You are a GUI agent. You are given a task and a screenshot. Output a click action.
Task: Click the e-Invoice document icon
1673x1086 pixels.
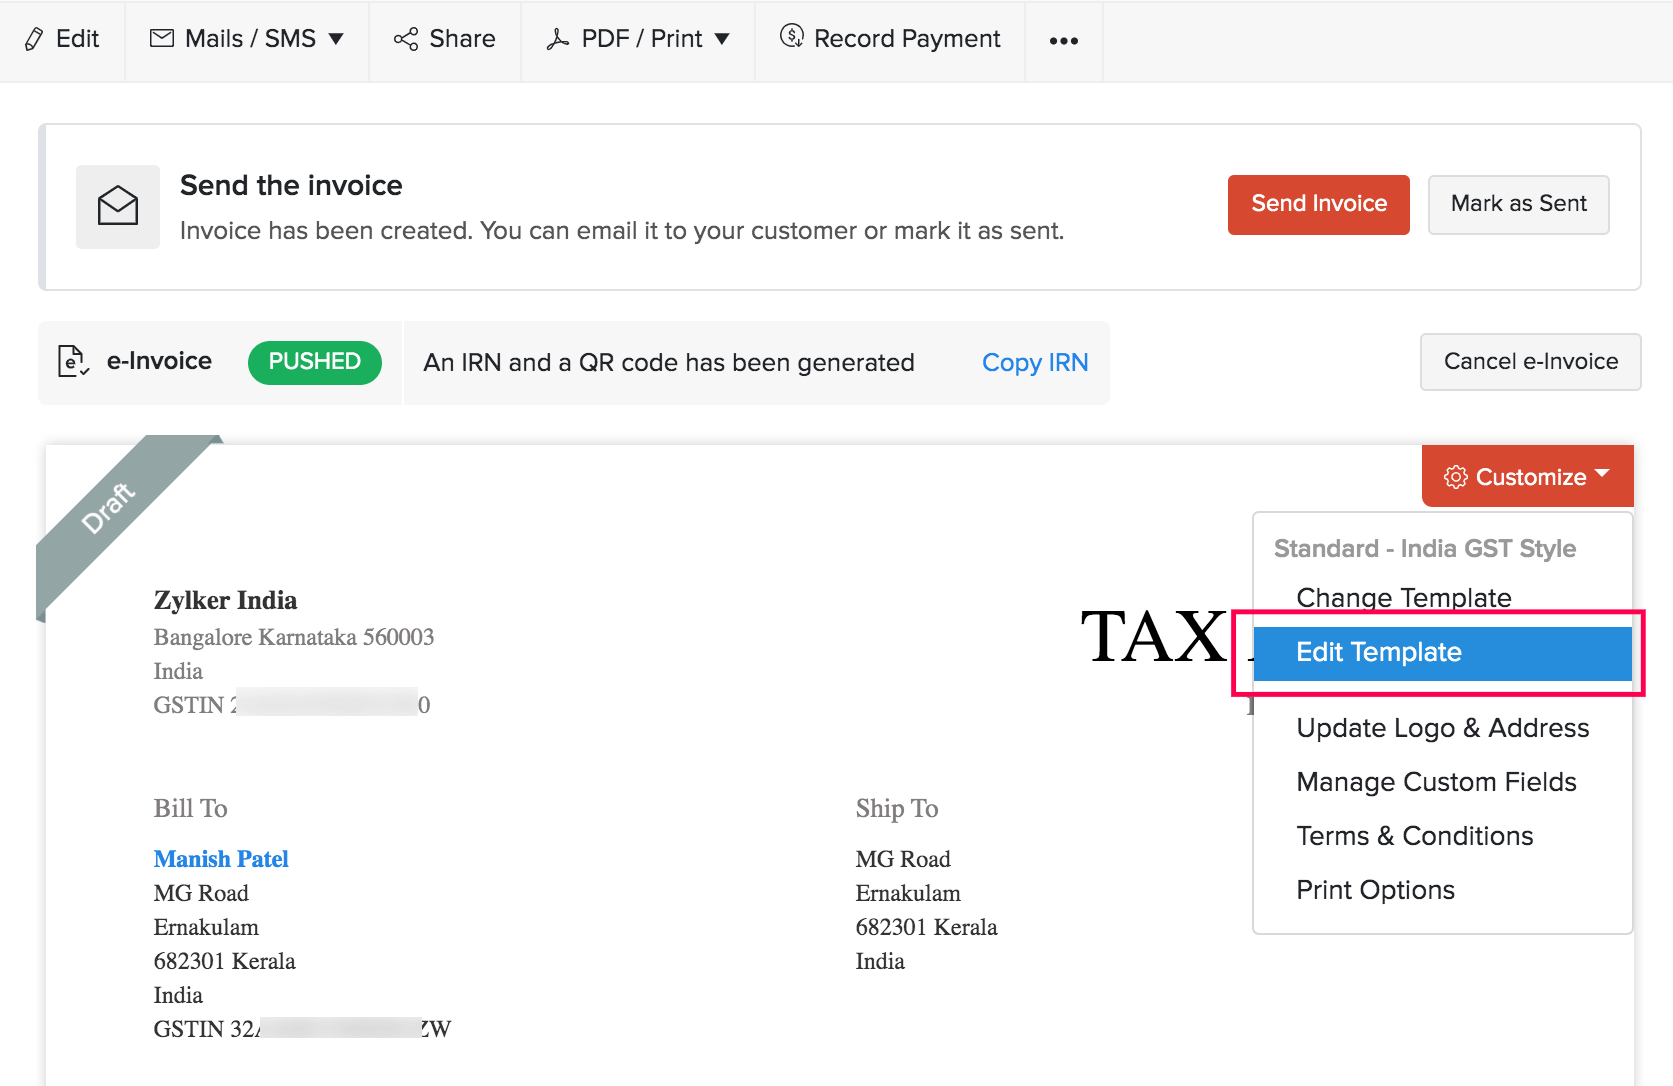(73, 361)
